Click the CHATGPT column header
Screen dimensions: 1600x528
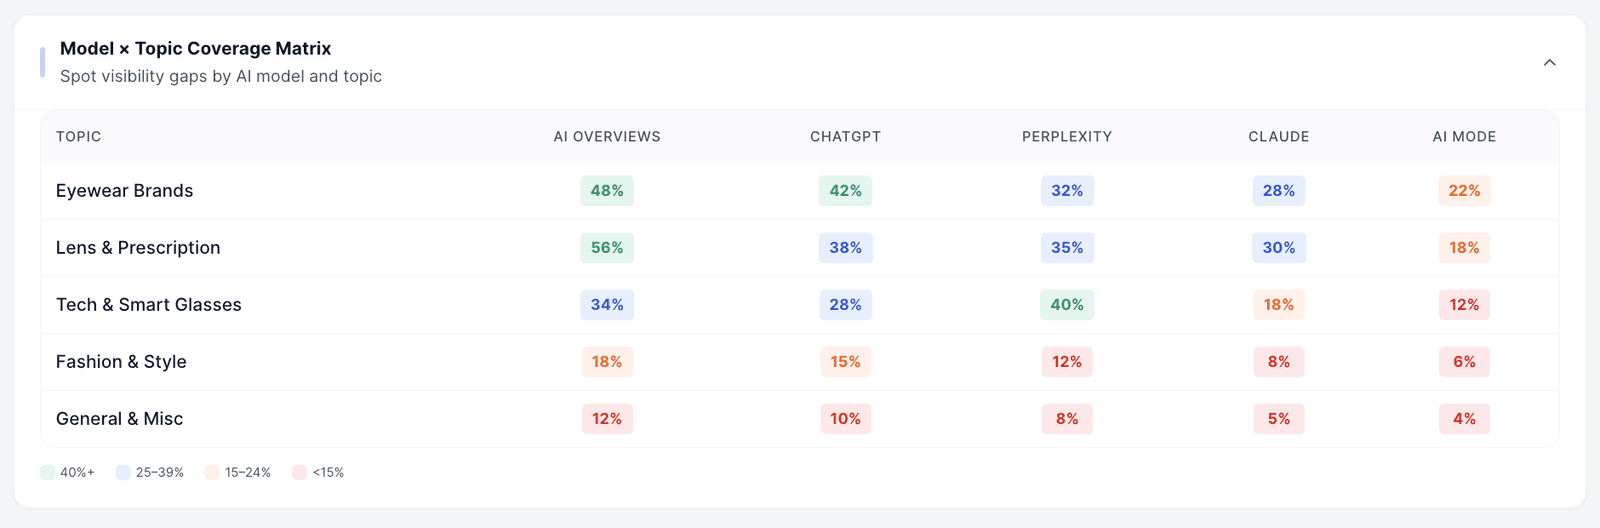coord(845,137)
